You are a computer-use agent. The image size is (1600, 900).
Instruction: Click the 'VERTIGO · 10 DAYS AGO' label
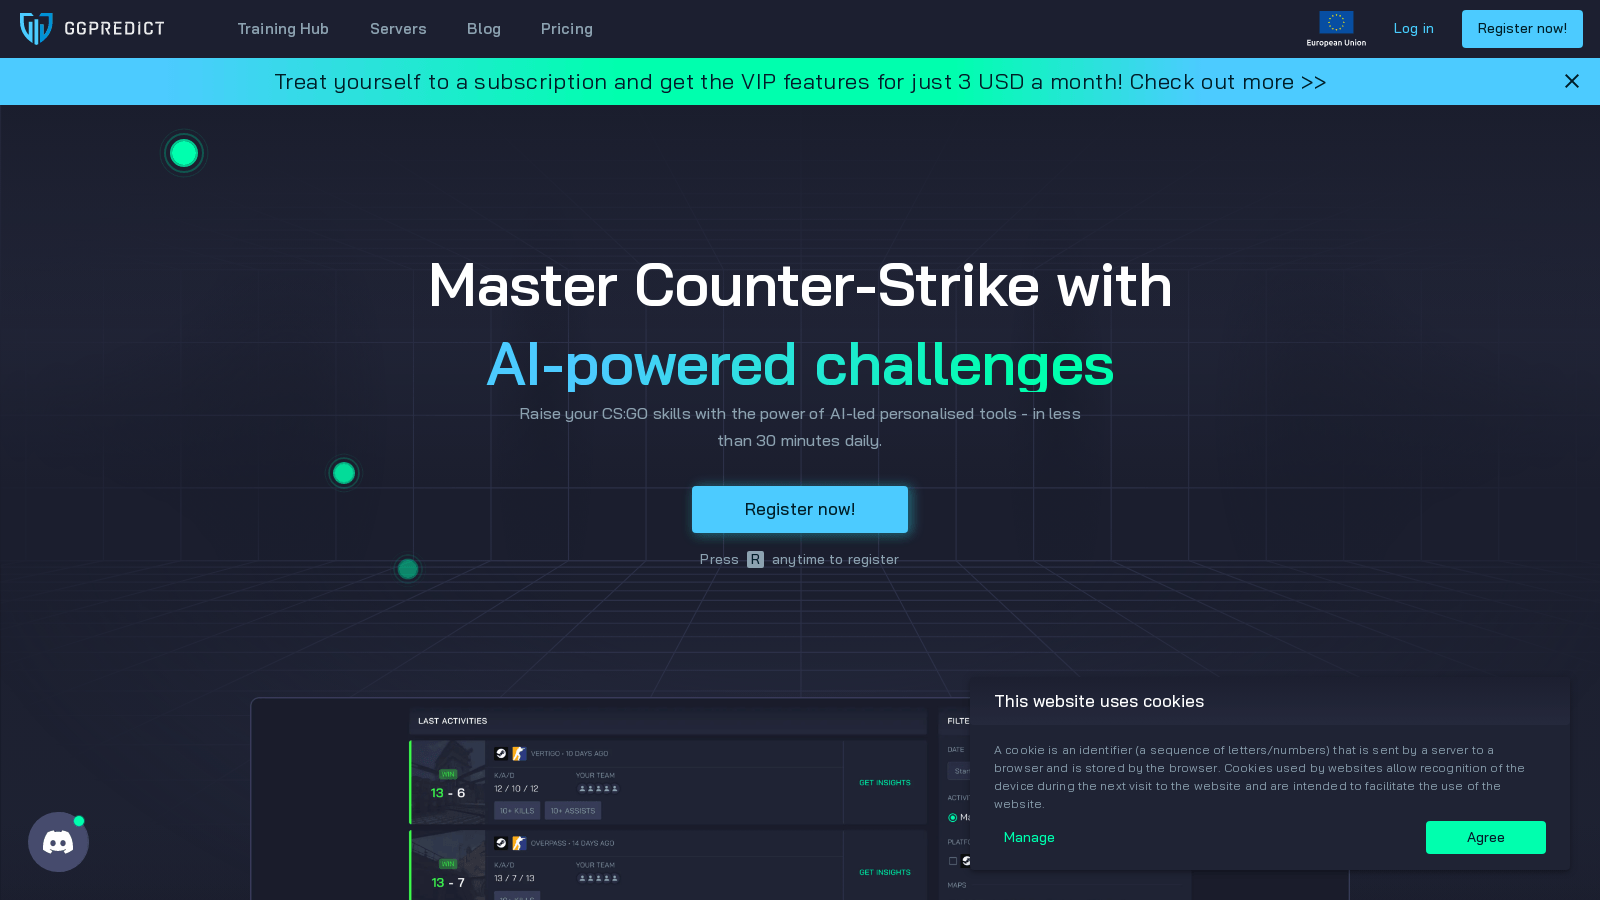[569, 754]
